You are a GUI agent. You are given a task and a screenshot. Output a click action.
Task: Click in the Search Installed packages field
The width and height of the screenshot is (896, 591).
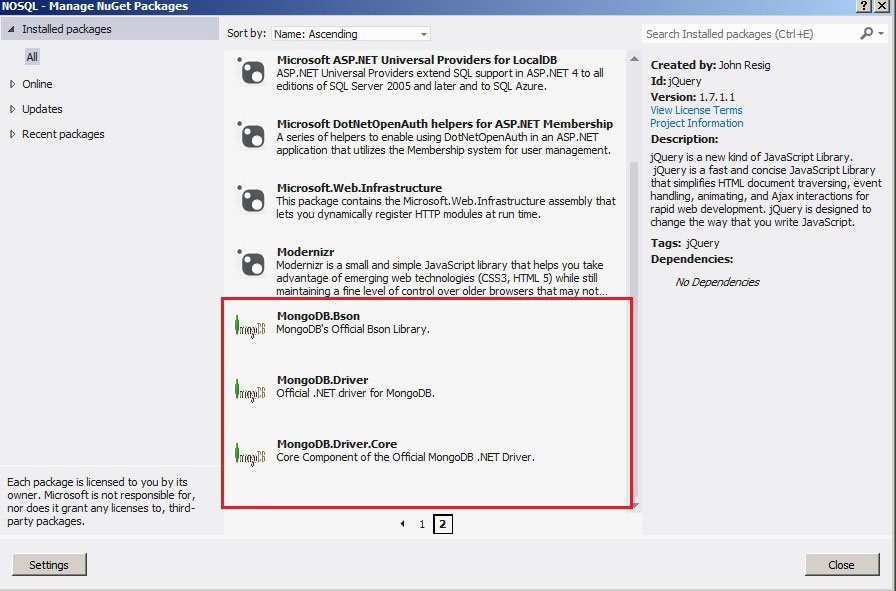pos(750,34)
